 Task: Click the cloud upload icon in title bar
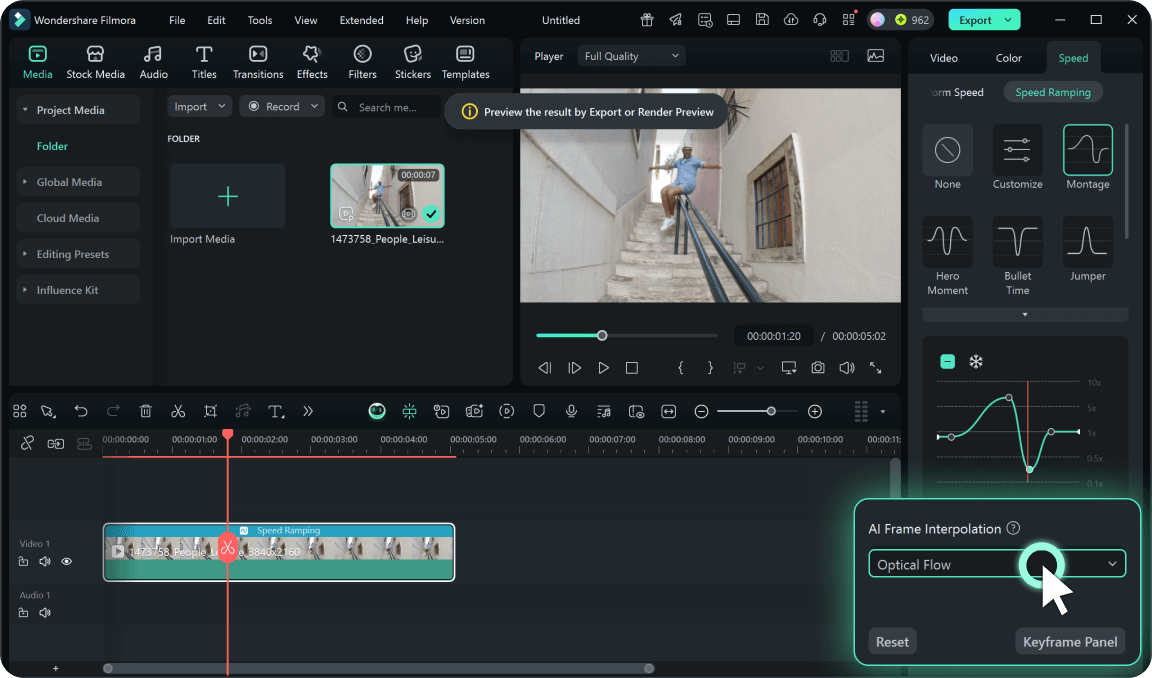pos(791,20)
